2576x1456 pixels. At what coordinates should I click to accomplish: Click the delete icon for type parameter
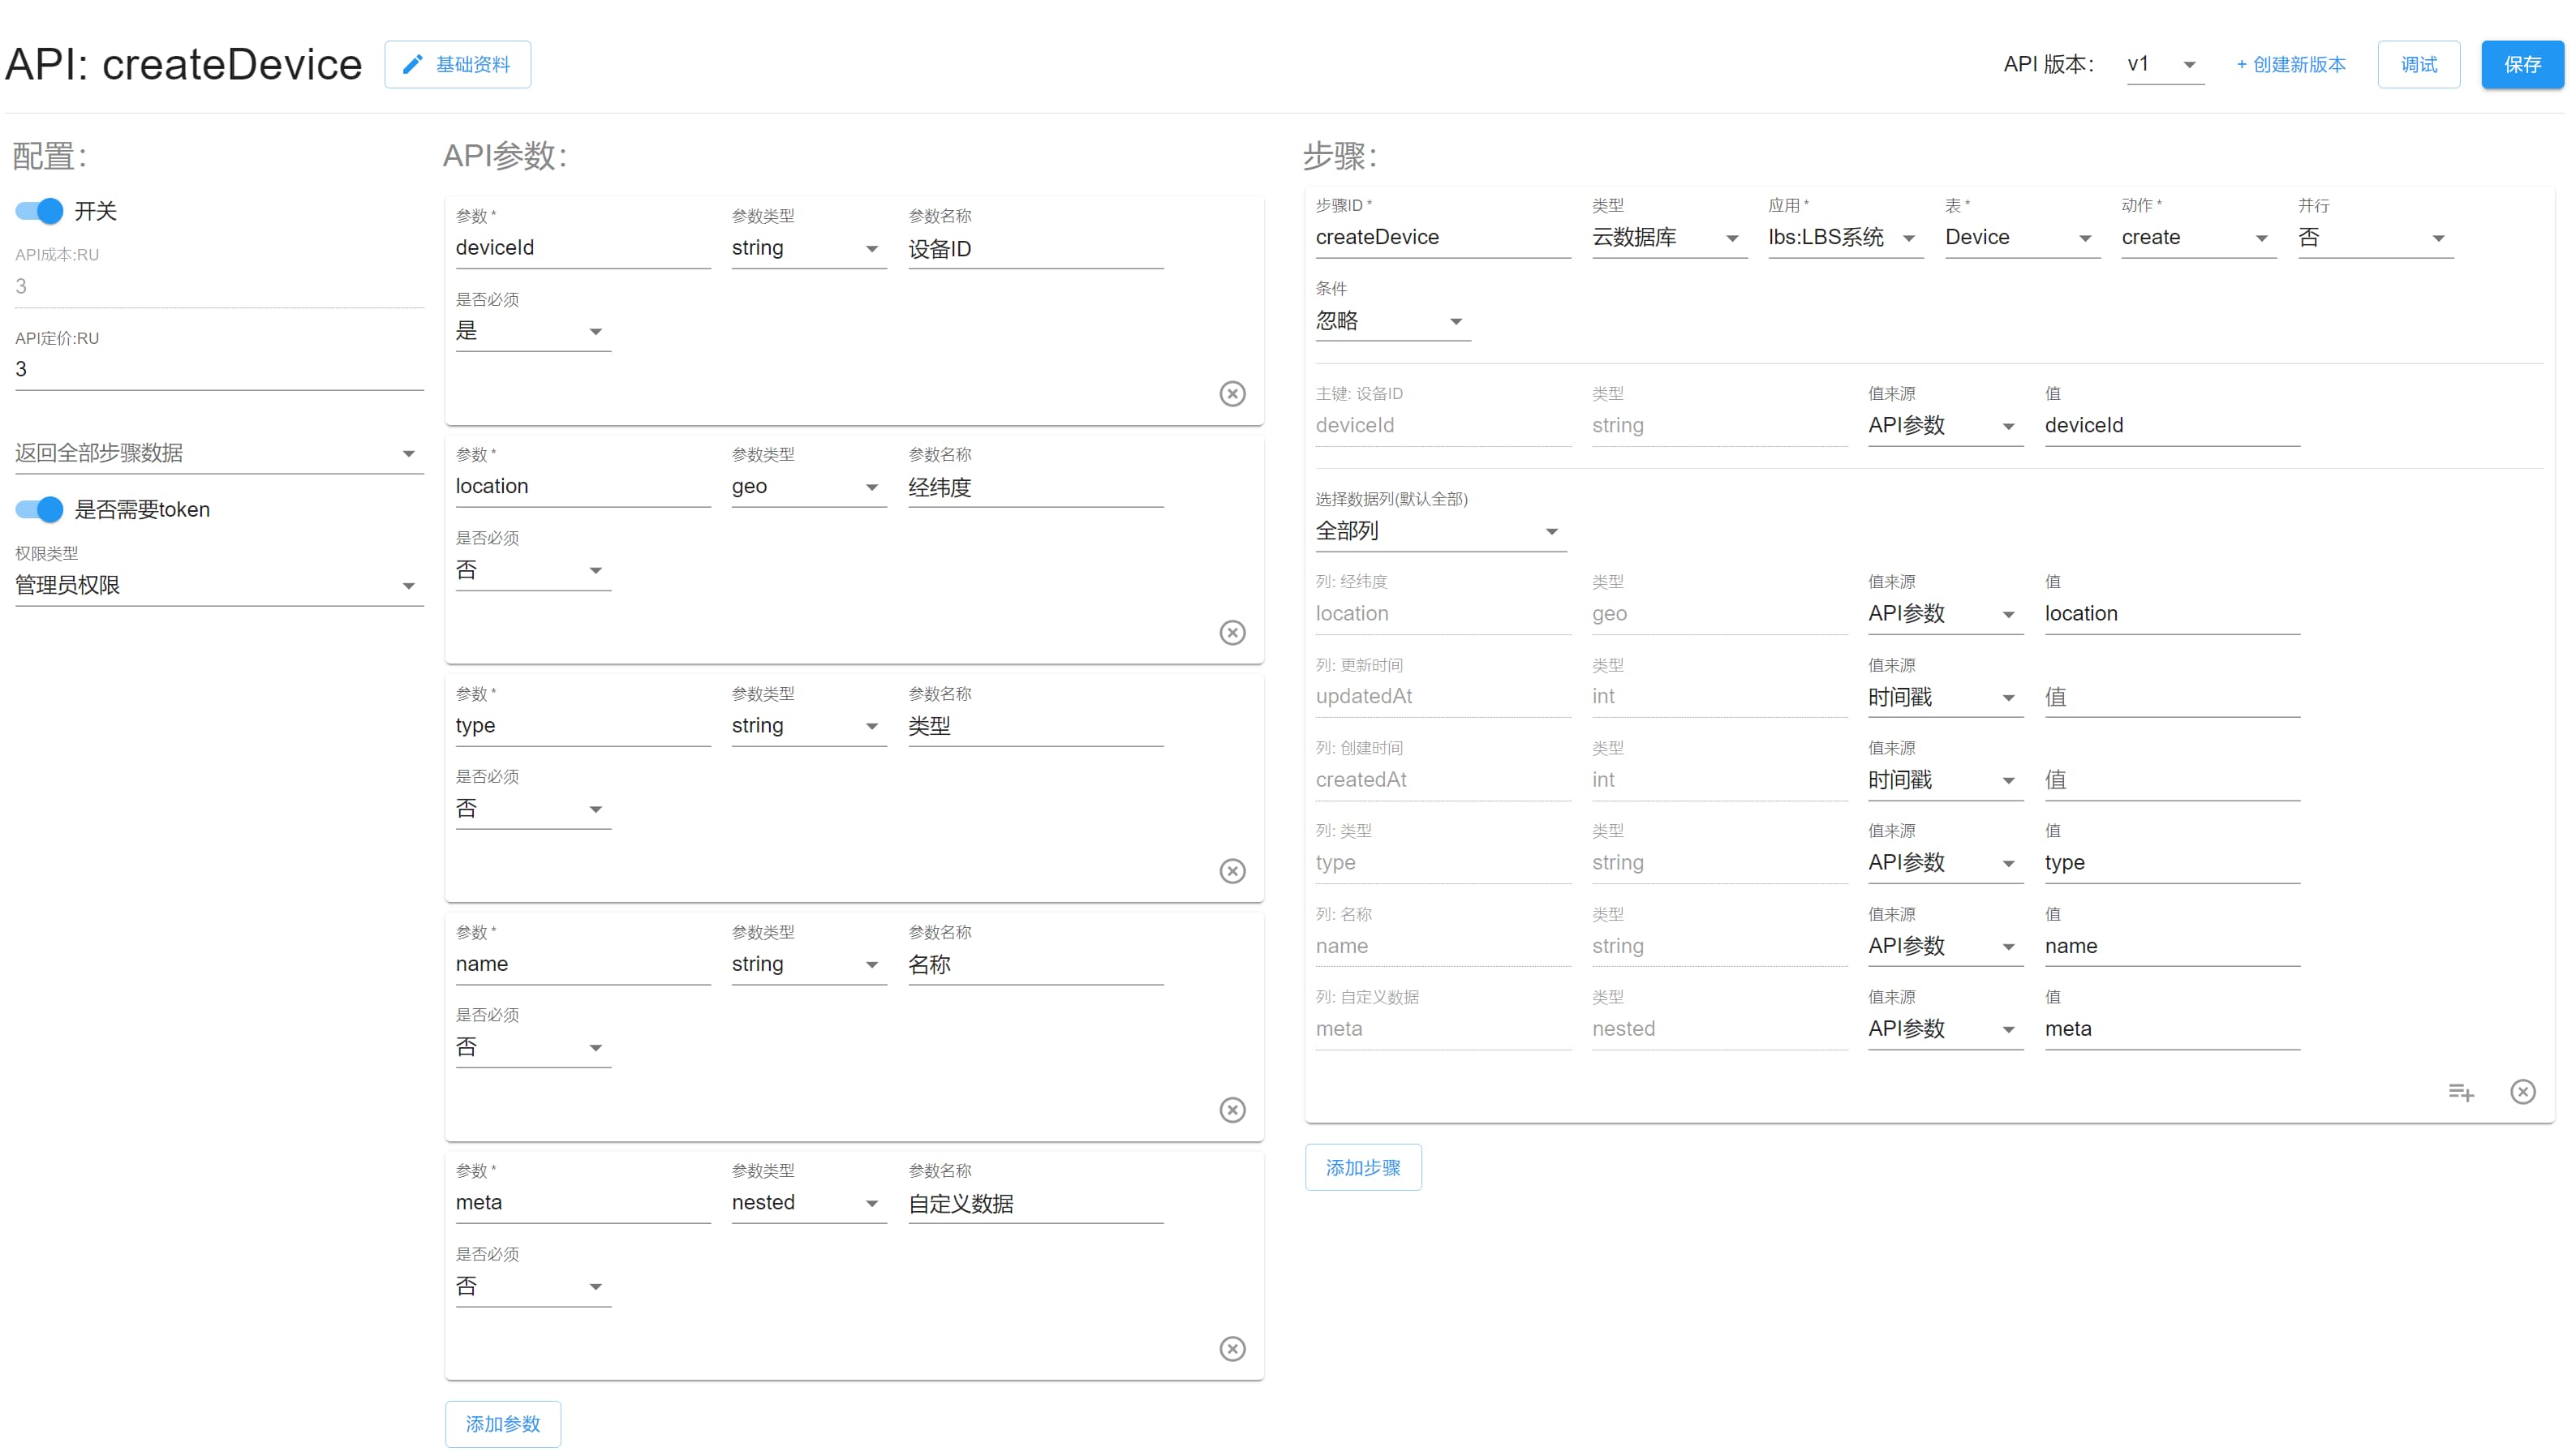(x=1235, y=870)
